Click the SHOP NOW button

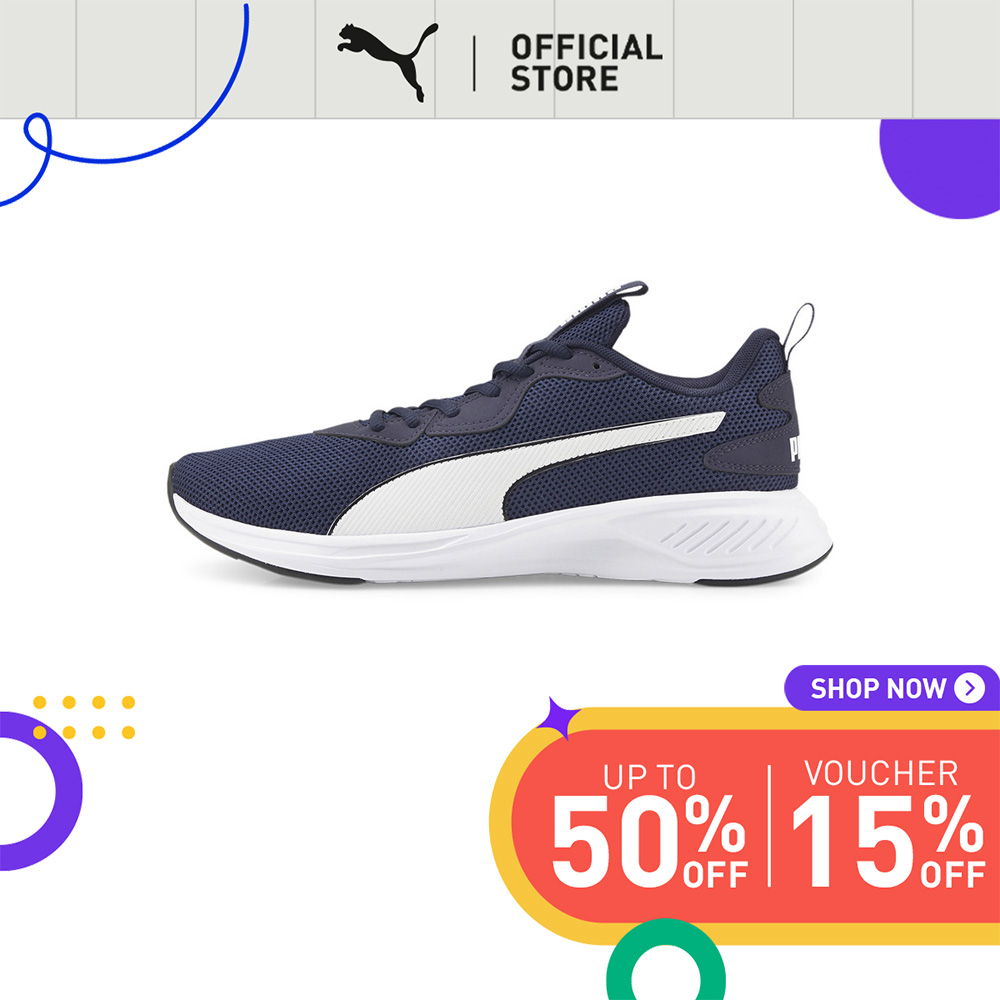point(892,688)
